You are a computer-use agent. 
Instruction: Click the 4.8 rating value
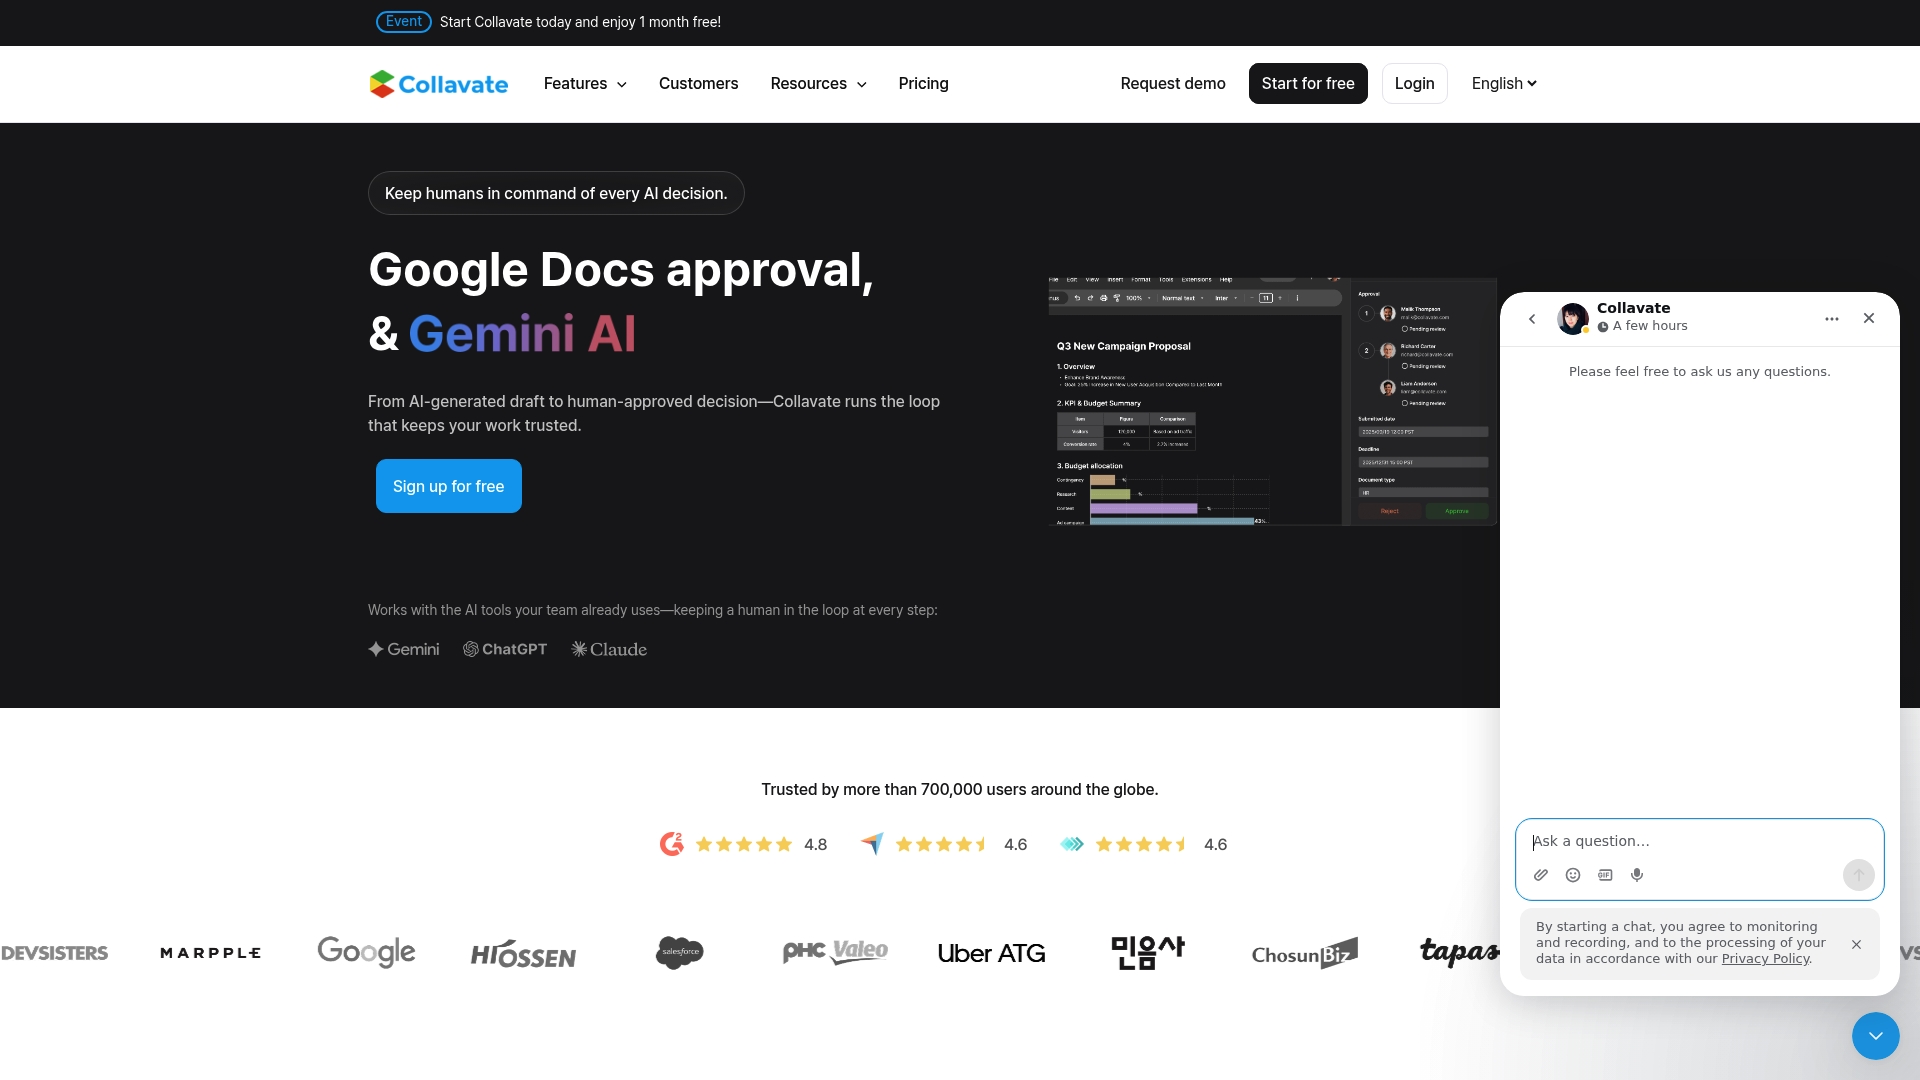pyautogui.click(x=815, y=845)
